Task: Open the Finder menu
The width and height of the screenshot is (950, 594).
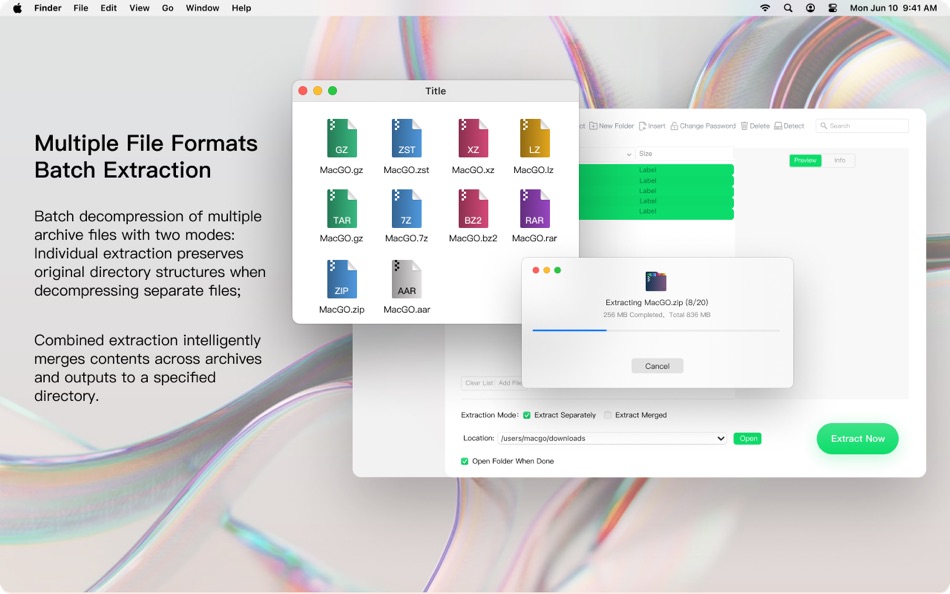Action: point(48,8)
